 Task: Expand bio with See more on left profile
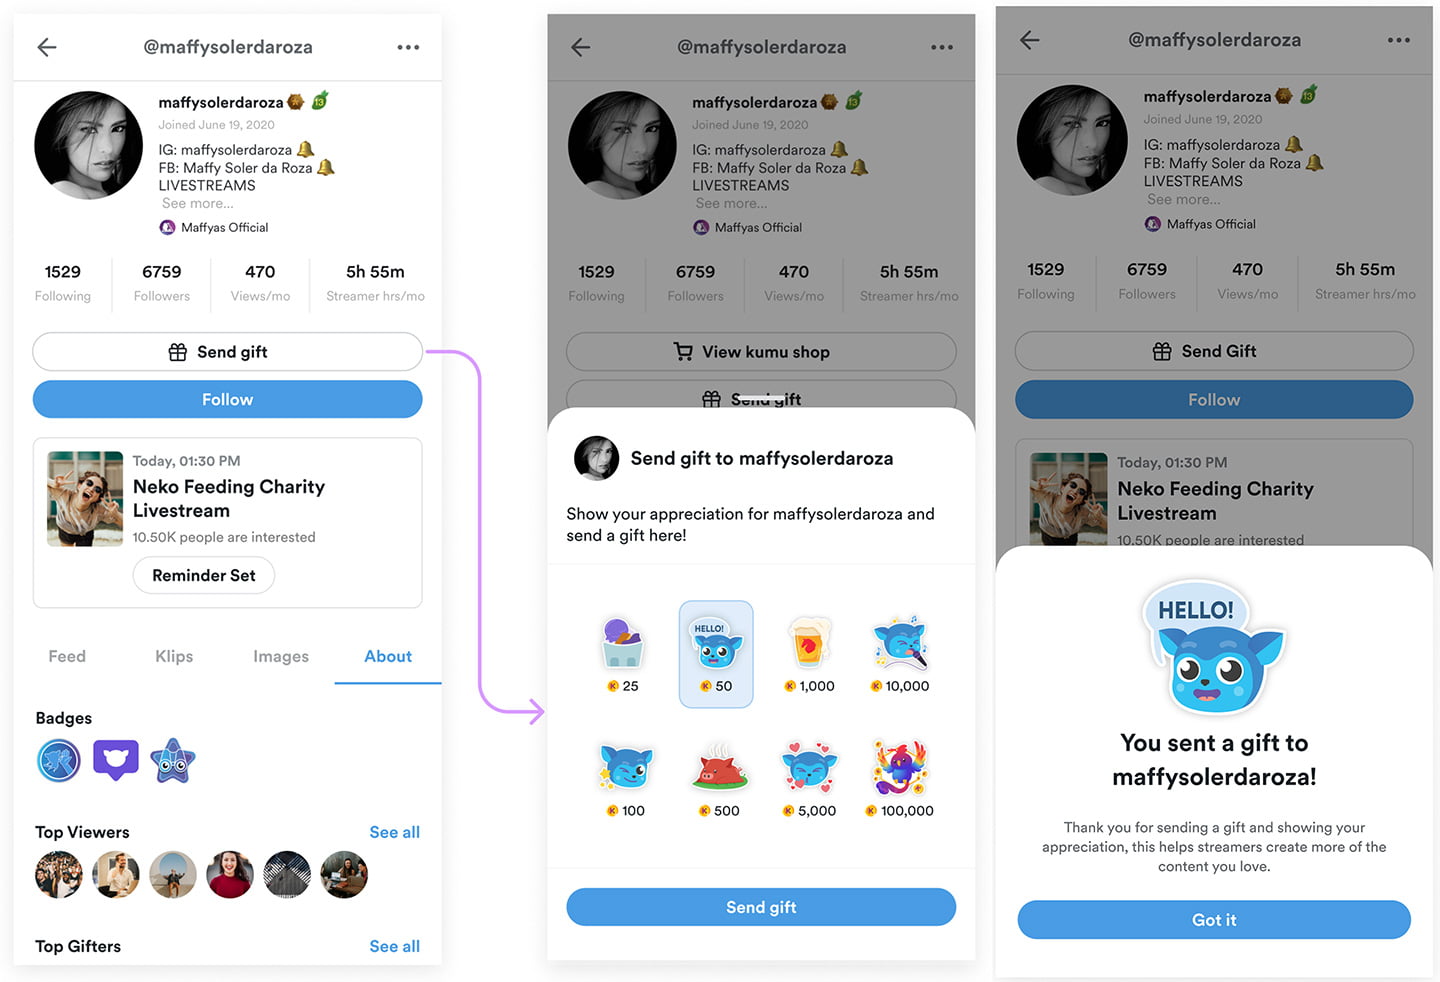point(198,203)
